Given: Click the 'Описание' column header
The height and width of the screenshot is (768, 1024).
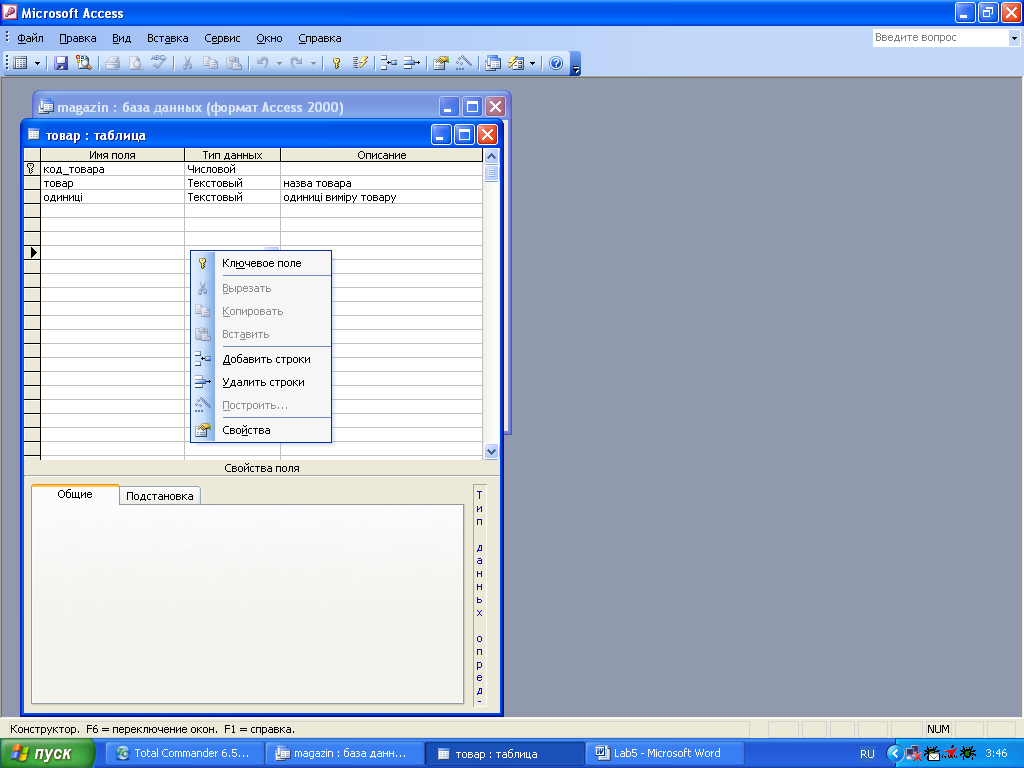Looking at the screenshot, I should pos(381,155).
